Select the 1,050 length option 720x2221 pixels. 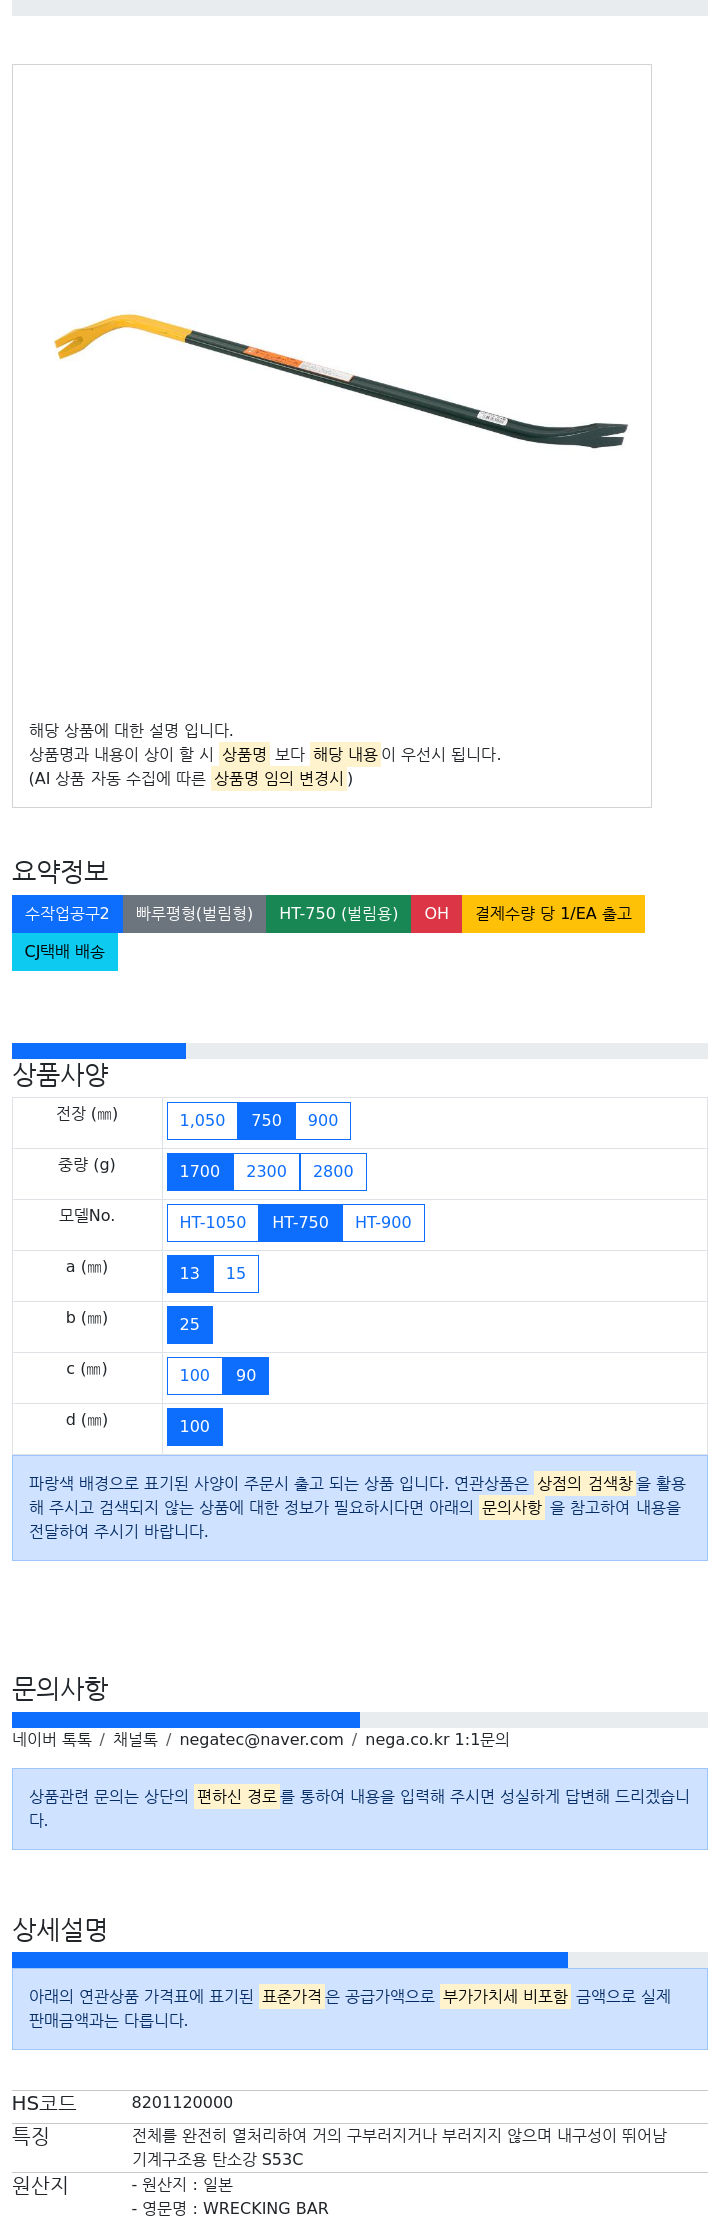coord(202,1121)
